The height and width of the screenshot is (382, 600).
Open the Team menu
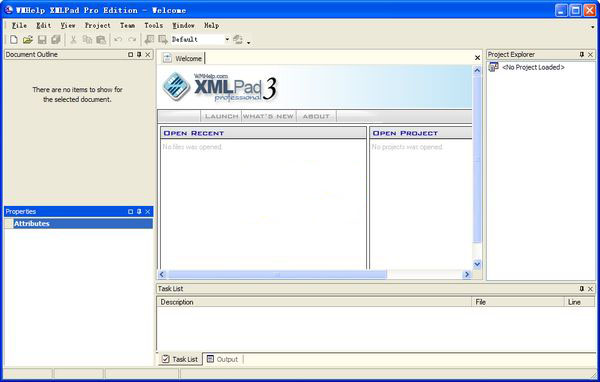coord(127,26)
